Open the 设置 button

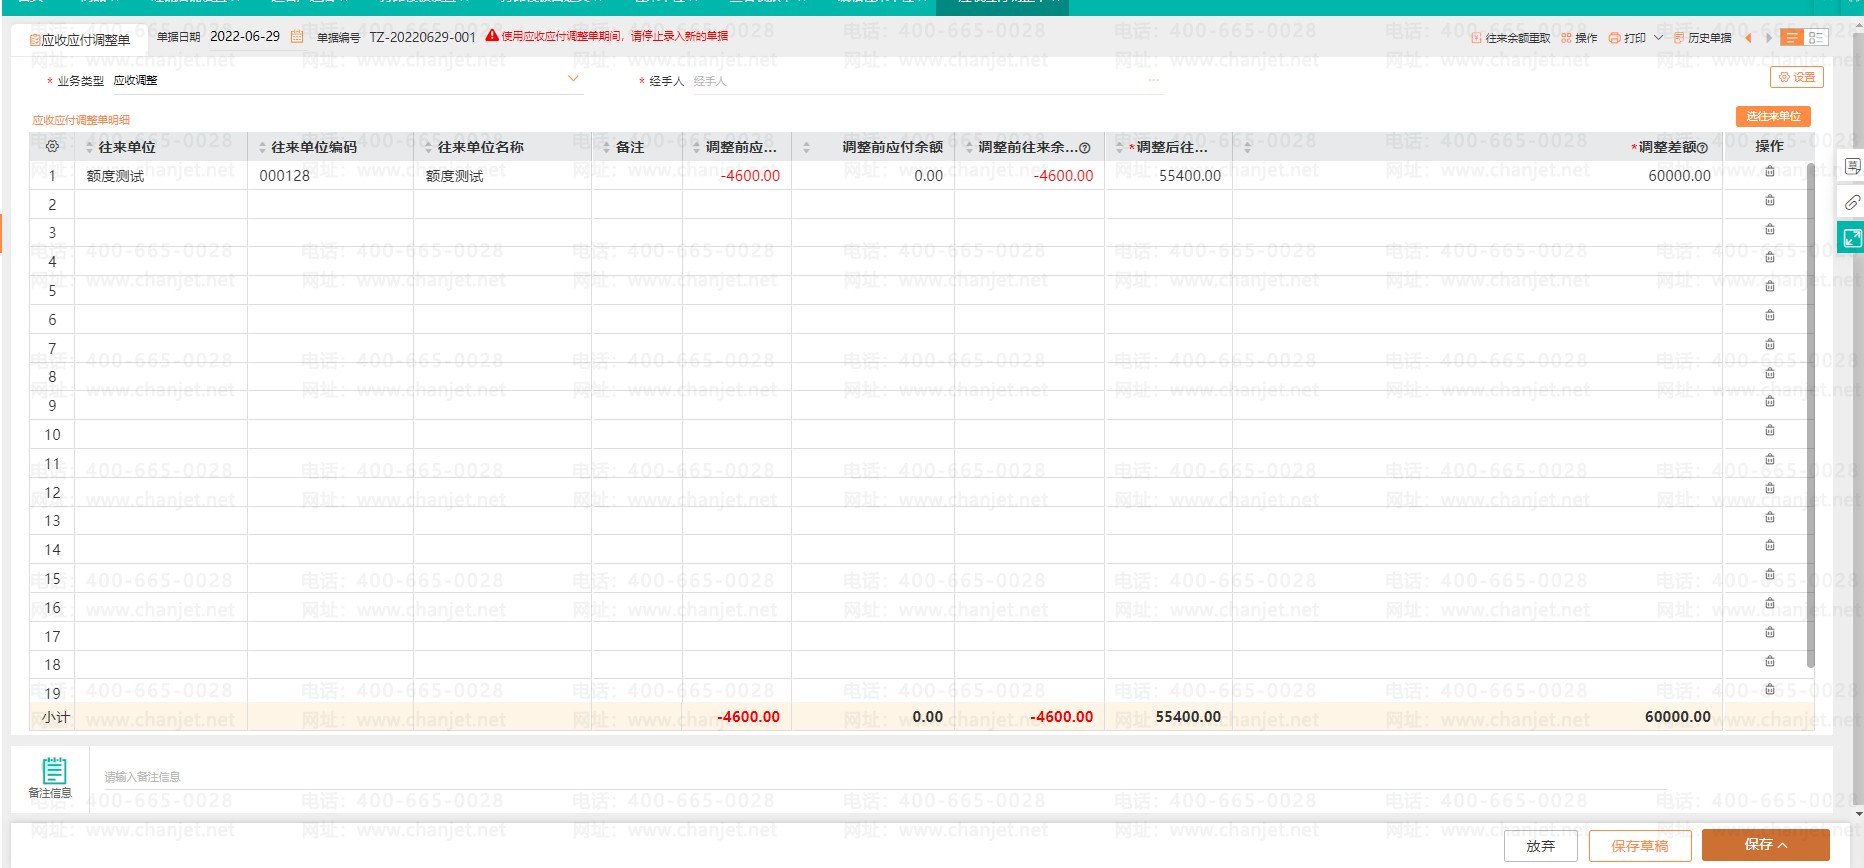pos(1797,77)
